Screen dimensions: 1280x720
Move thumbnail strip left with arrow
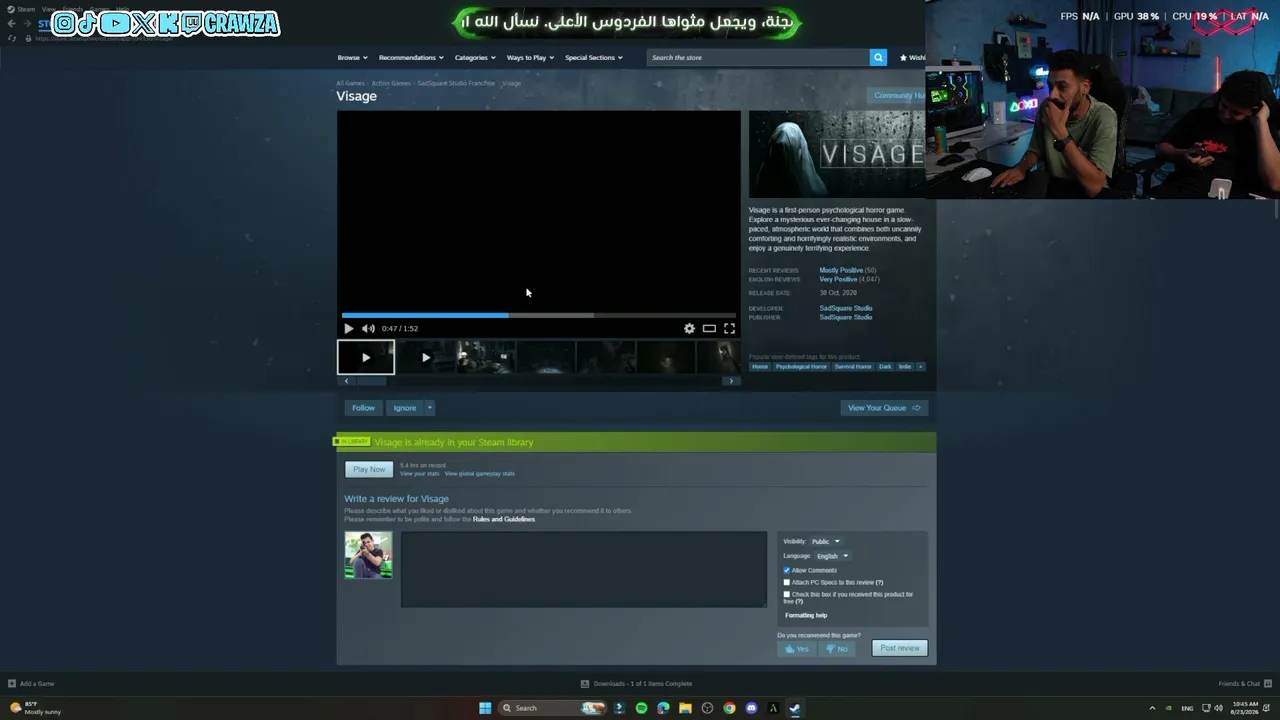346,381
